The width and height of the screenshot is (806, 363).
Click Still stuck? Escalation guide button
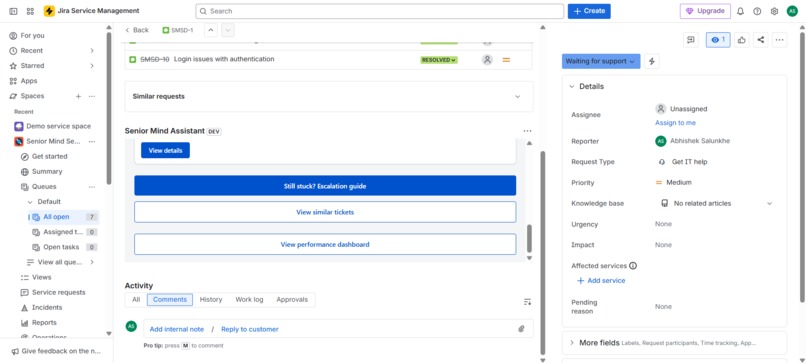pyautogui.click(x=325, y=186)
